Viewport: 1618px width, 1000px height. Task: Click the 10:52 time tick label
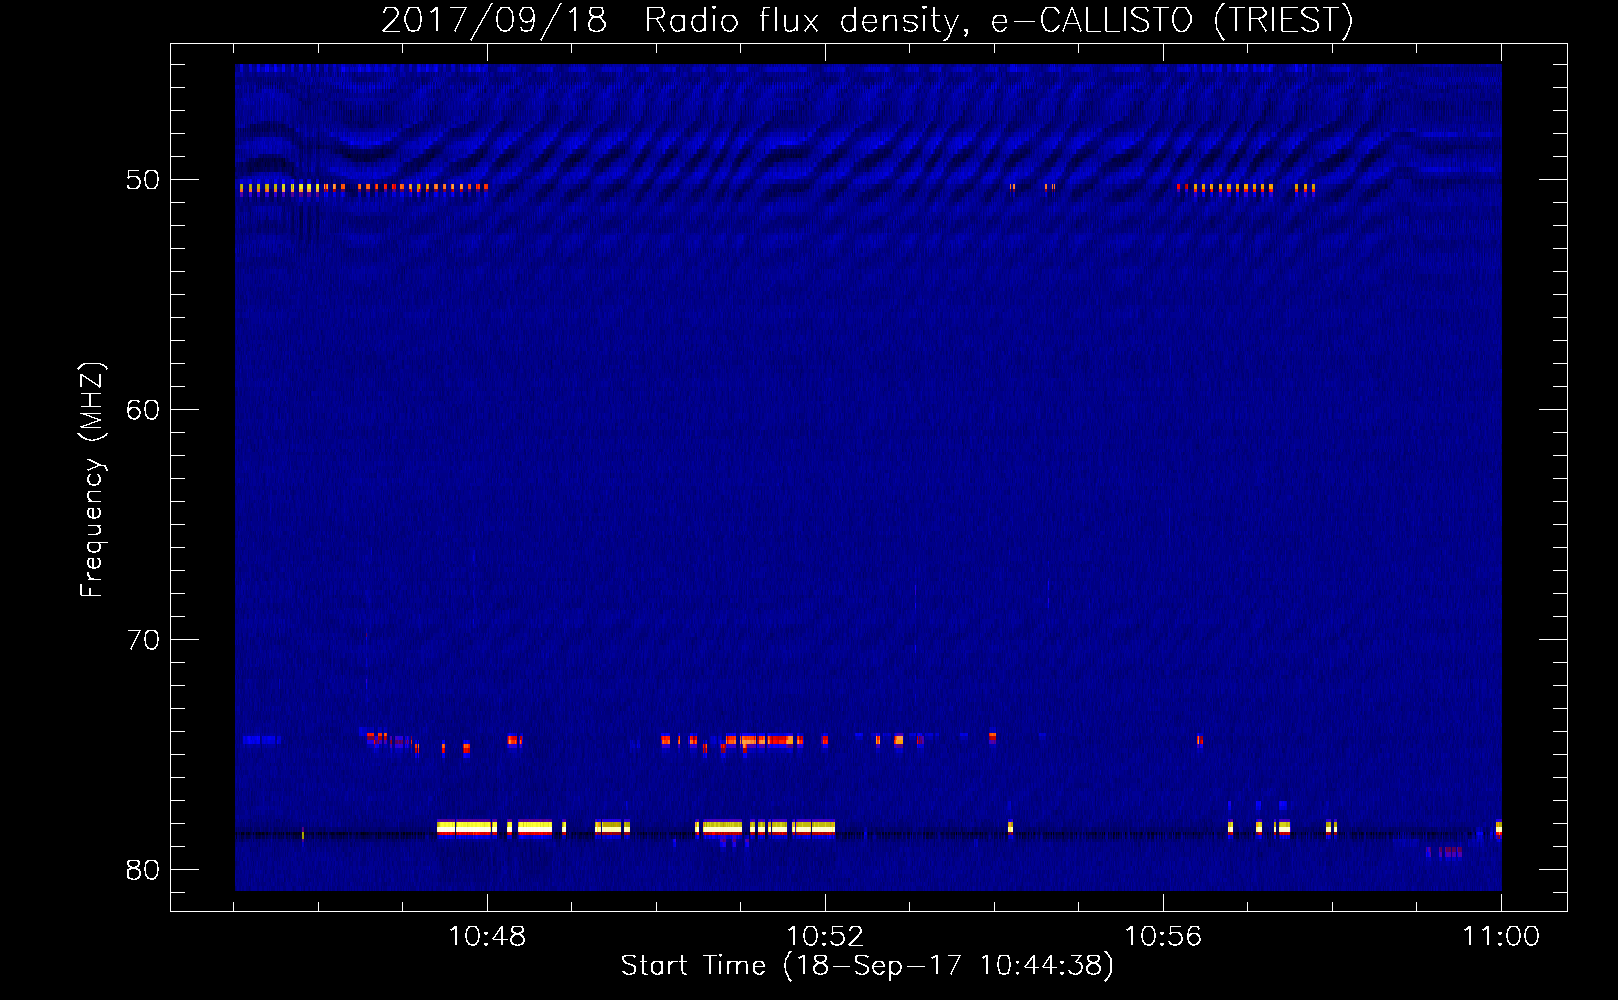pos(825,937)
